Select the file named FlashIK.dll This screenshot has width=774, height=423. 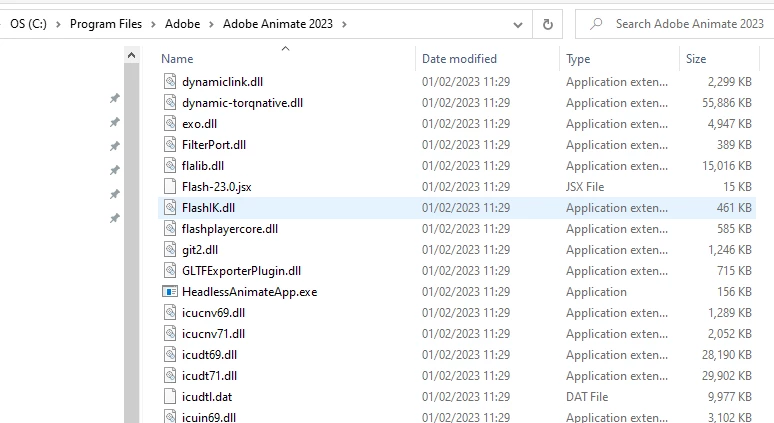coord(208,208)
